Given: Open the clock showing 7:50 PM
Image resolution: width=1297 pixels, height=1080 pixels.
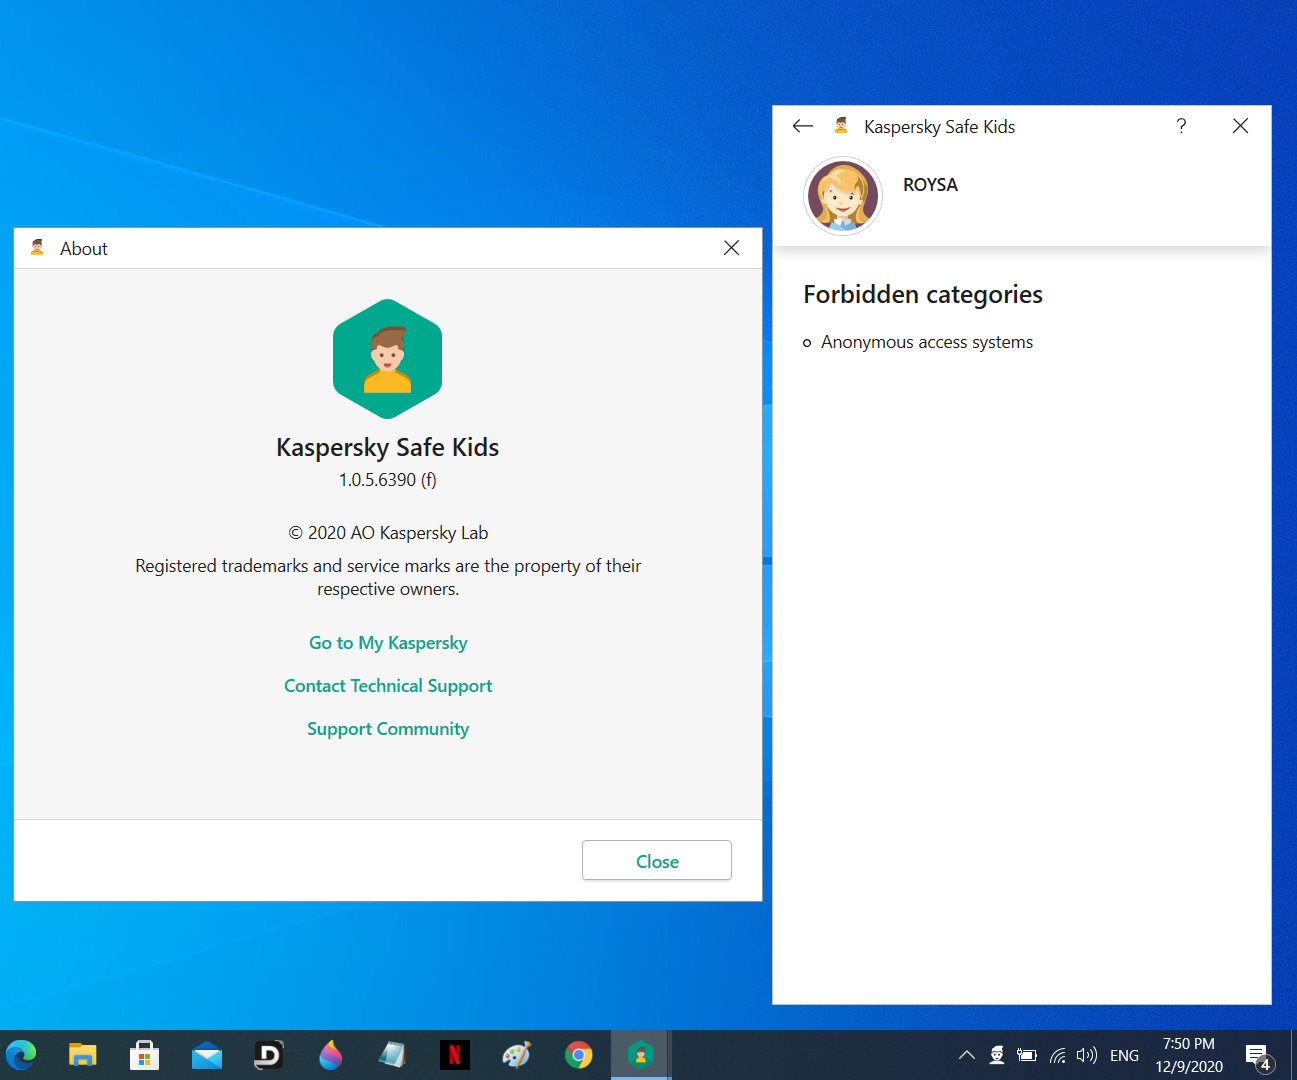Looking at the screenshot, I should (x=1189, y=1055).
